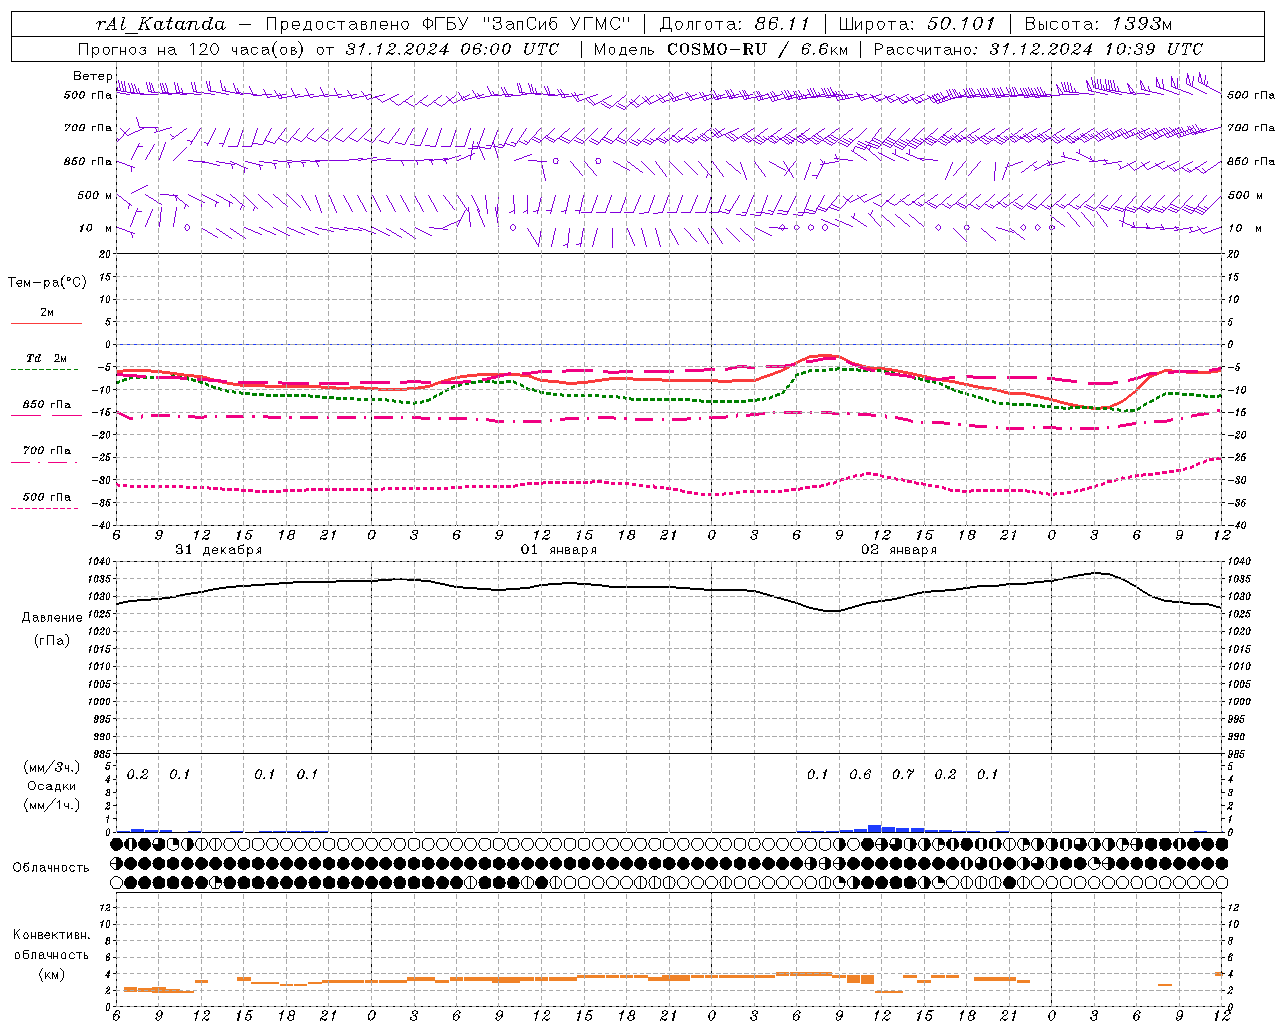Click the 31 декабря date label
Image resolution: width=1280 pixels, height=1024 pixels.
(x=219, y=550)
